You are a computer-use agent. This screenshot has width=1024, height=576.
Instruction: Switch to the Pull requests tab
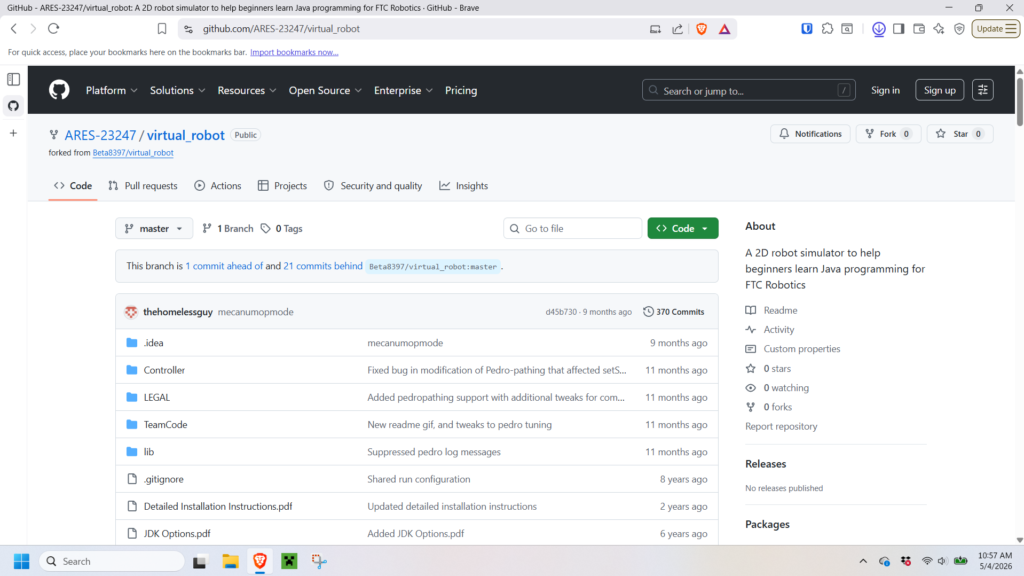[142, 186]
